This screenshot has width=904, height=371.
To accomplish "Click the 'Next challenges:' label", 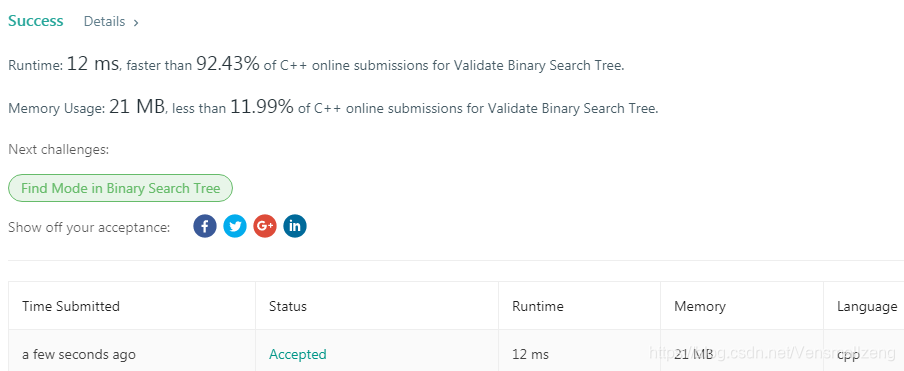I will [x=58, y=150].
